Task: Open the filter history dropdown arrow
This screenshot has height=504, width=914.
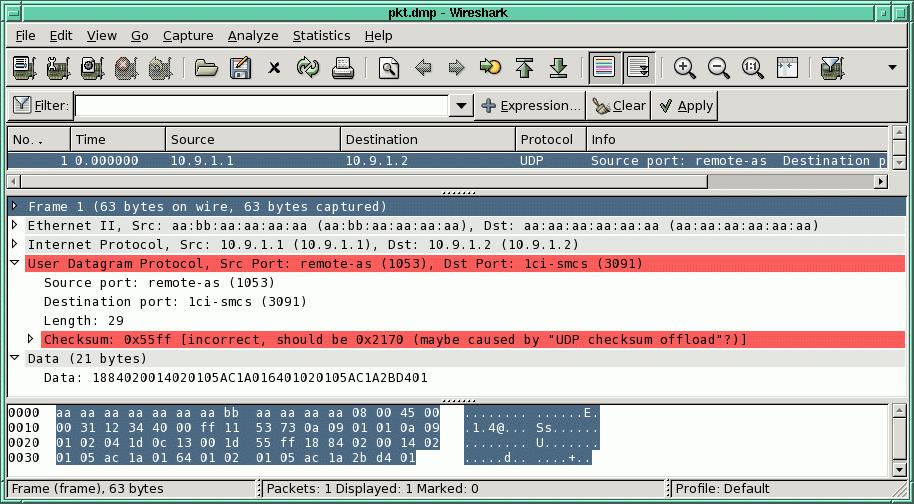Action: pos(461,105)
